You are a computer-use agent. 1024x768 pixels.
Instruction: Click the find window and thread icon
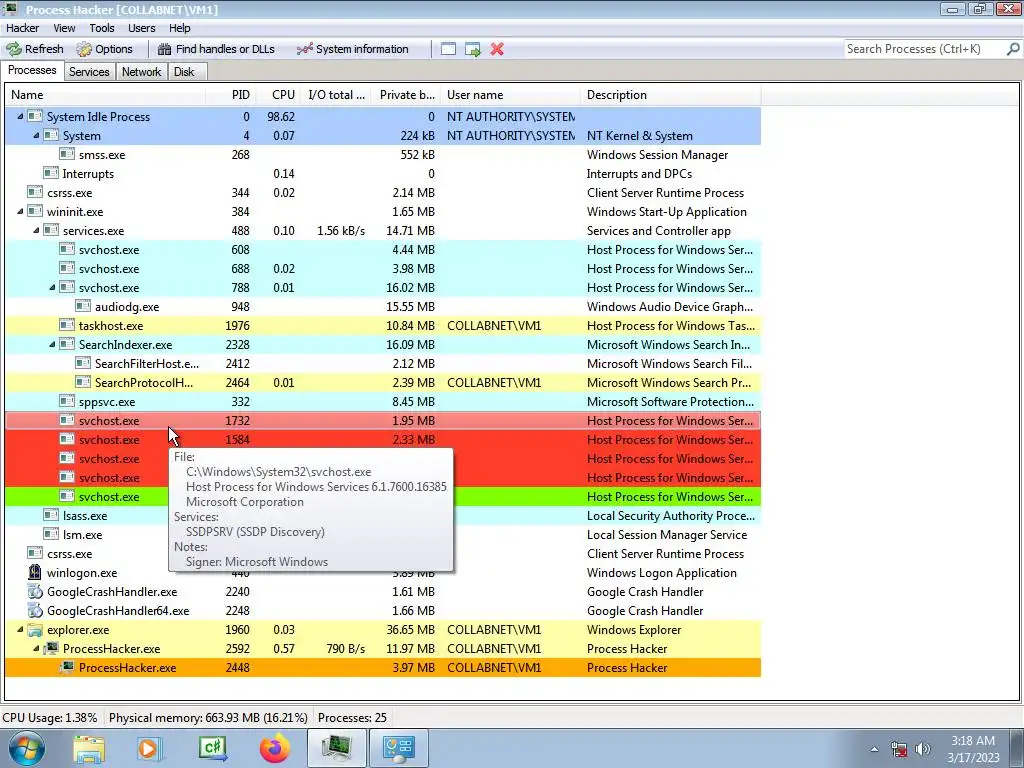pos(473,49)
